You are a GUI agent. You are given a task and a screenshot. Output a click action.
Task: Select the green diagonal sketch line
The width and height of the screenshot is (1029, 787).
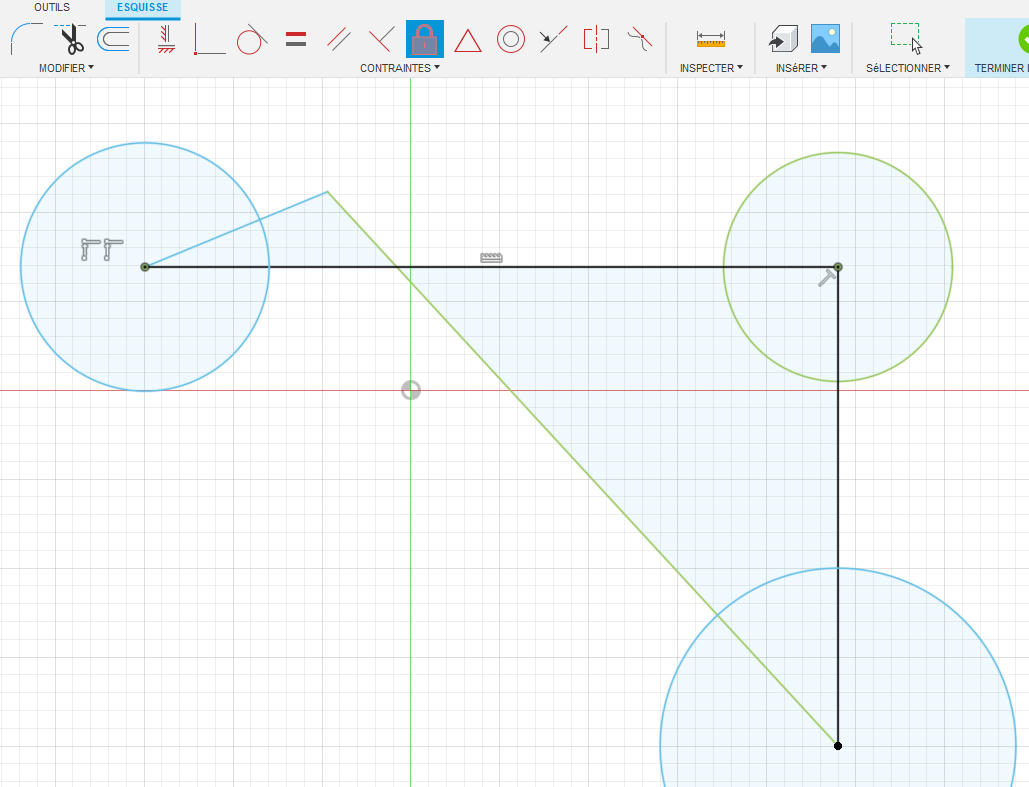[x=583, y=469]
